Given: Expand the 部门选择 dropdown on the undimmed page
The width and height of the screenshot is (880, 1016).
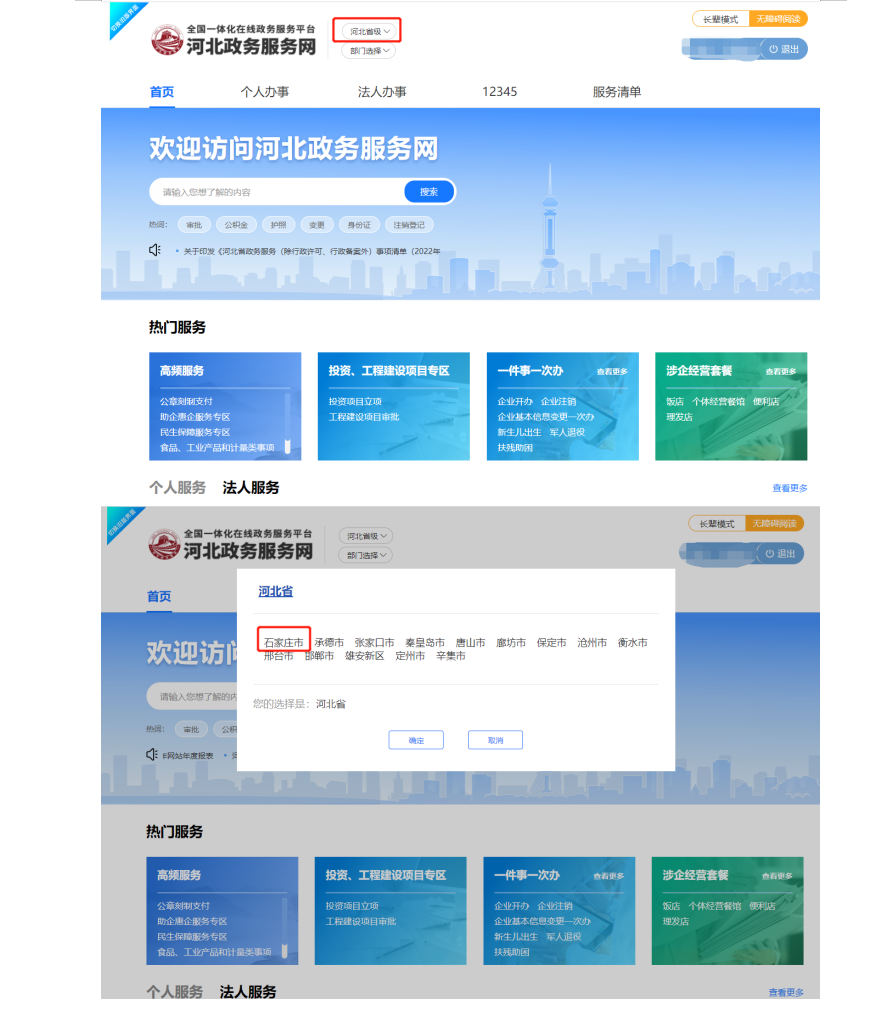Looking at the screenshot, I should (368, 51).
